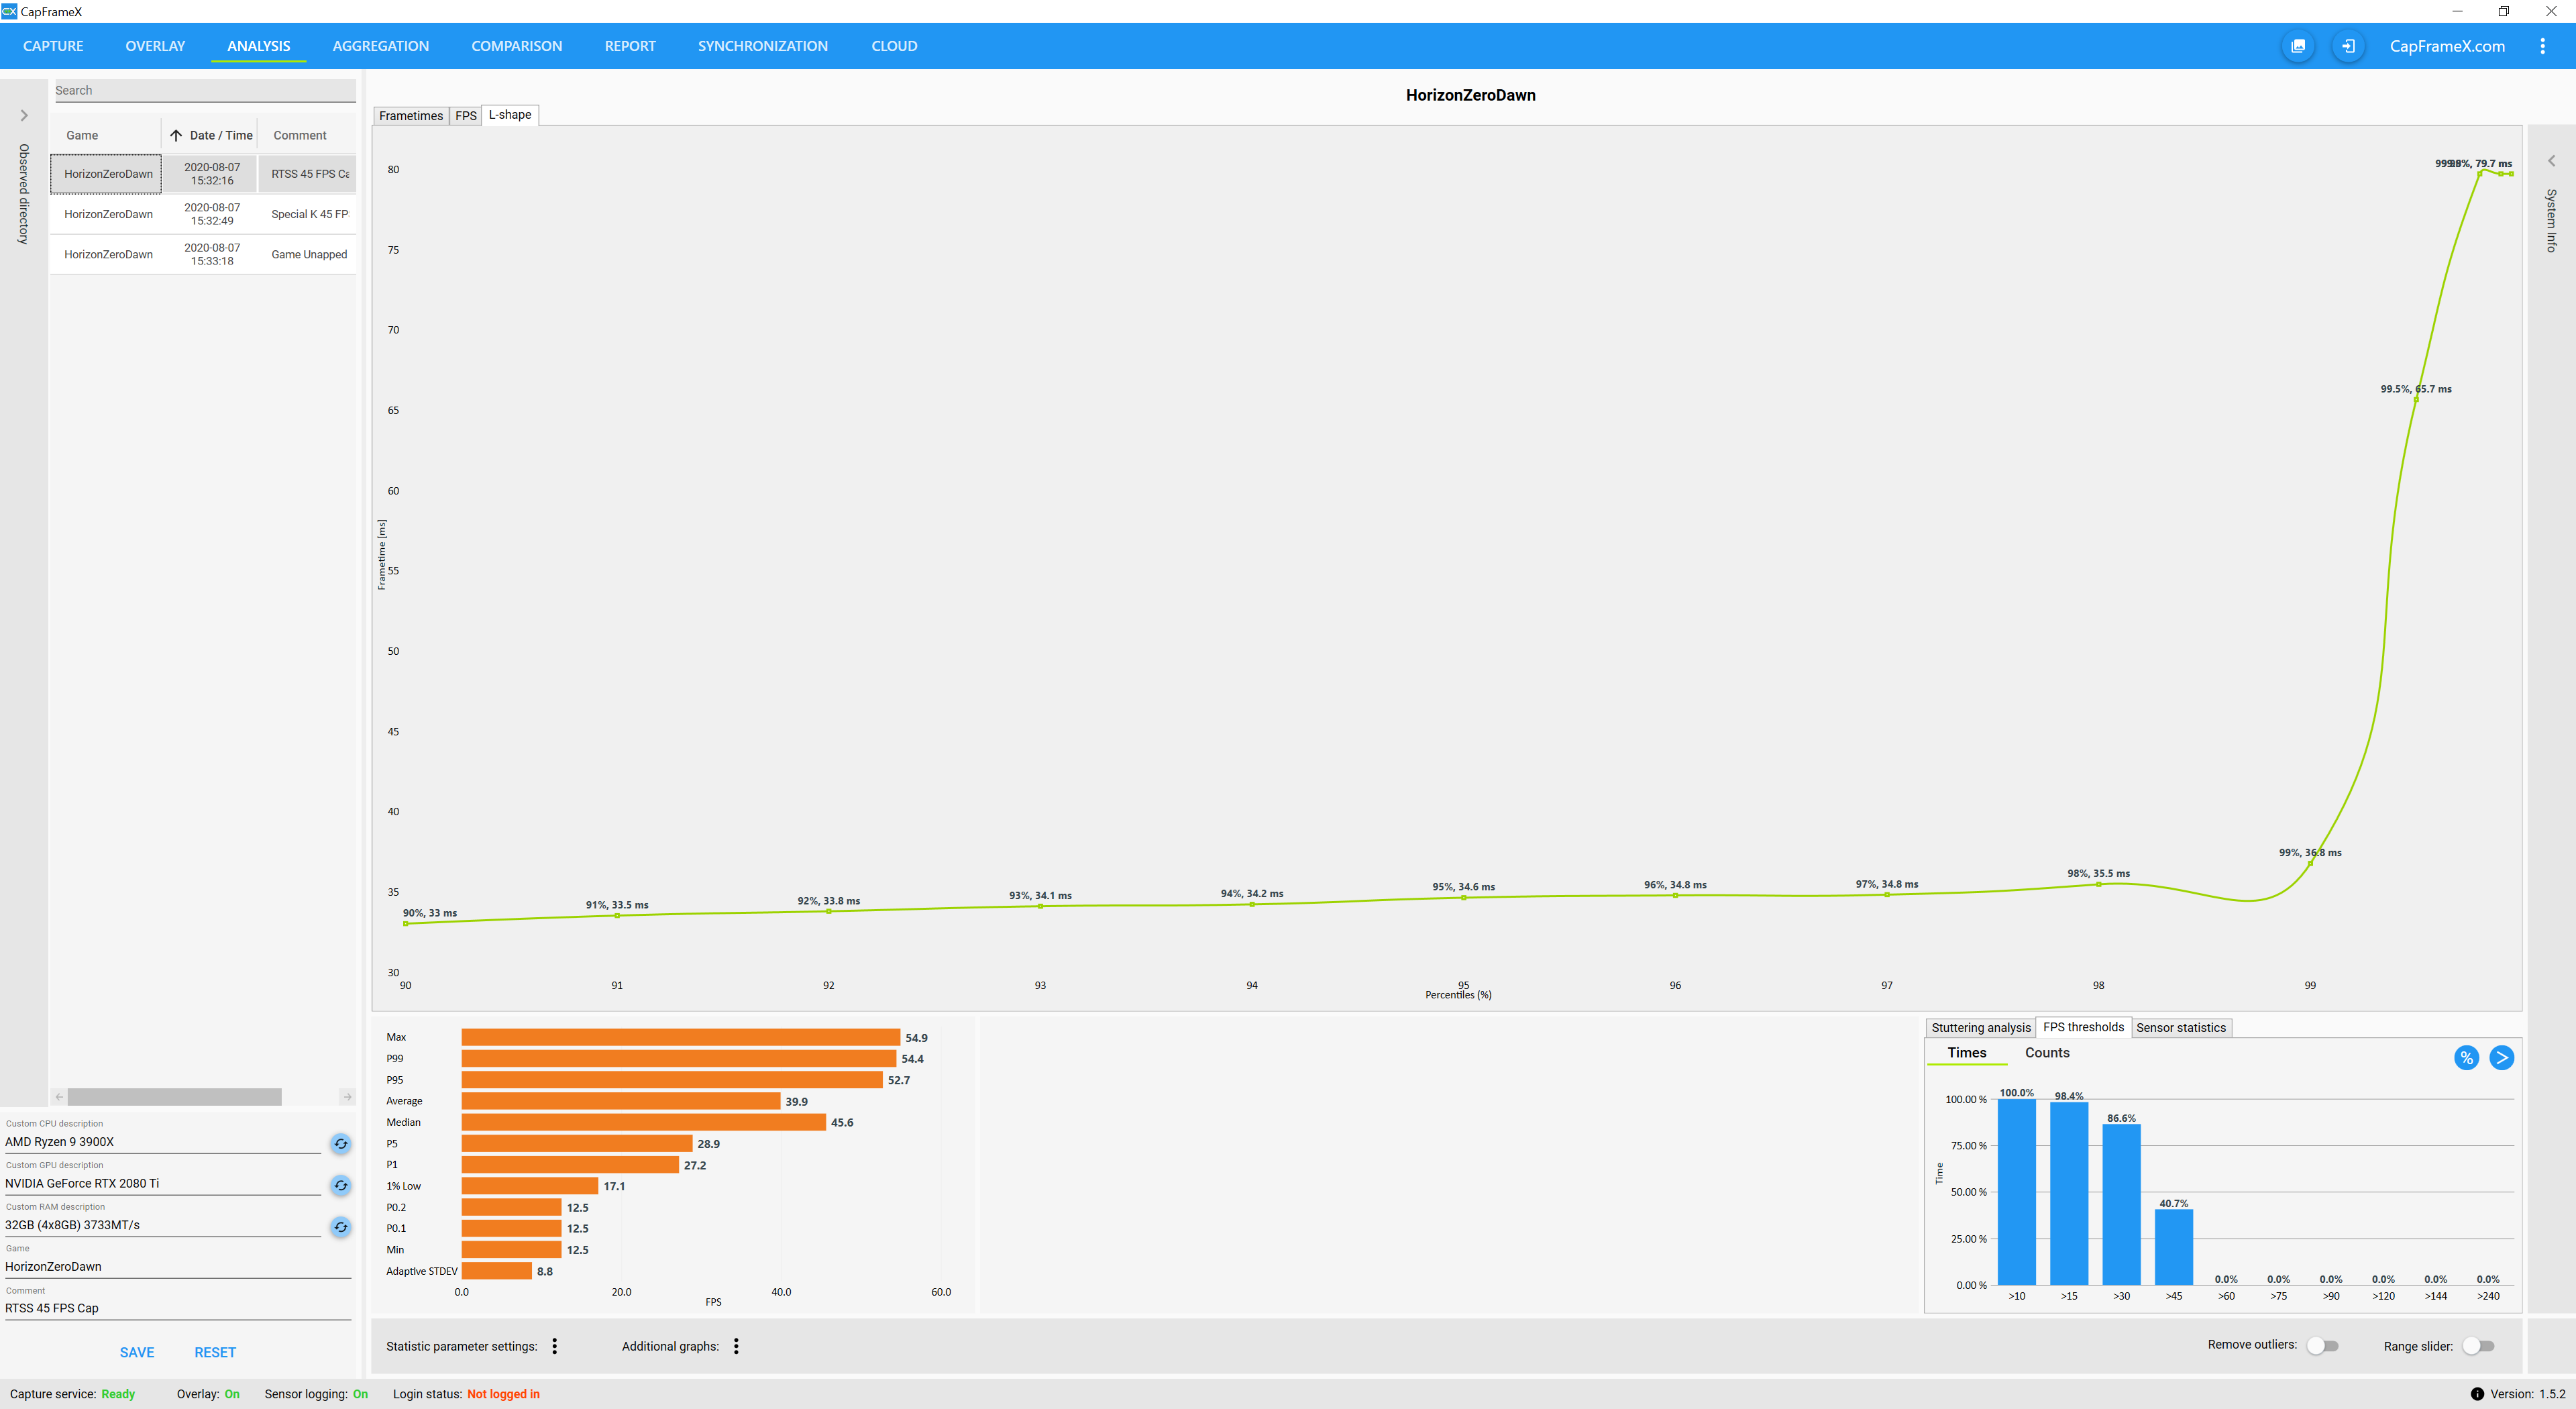The image size is (2576, 1409).
Task: Expand the Observed directory panel
Action: click(24, 116)
